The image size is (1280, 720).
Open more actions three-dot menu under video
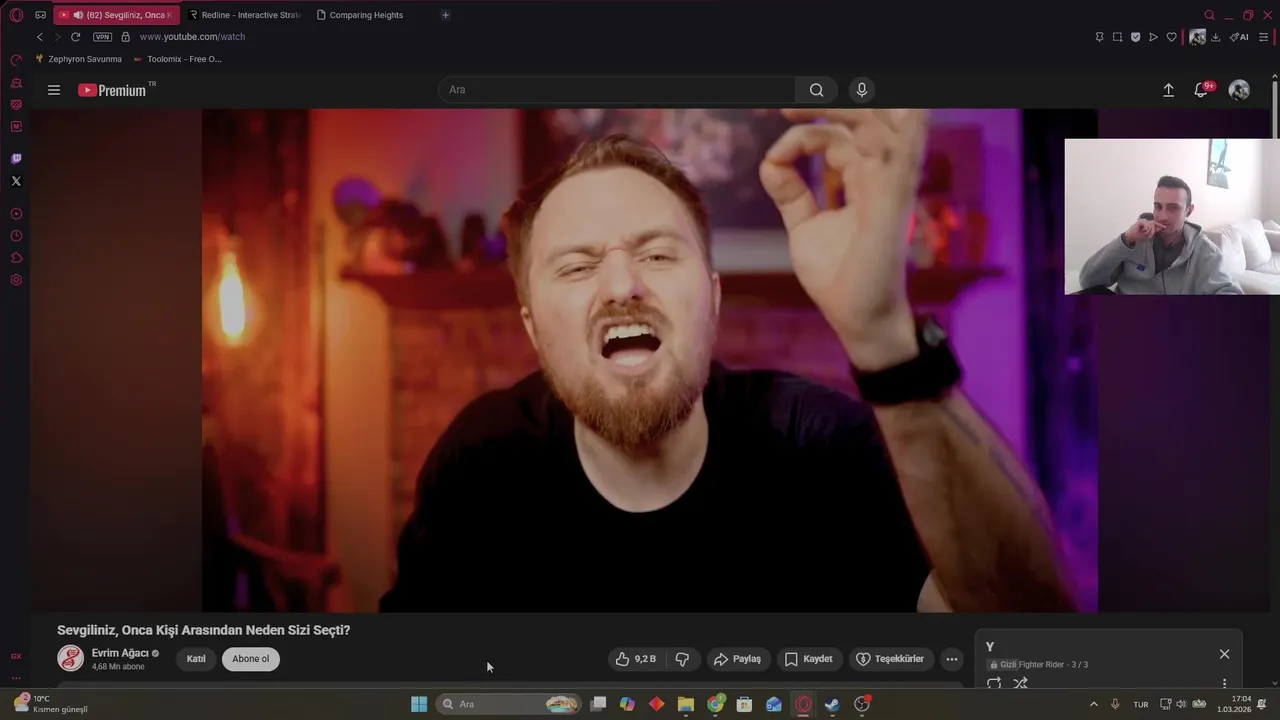[x=952, y=659]
